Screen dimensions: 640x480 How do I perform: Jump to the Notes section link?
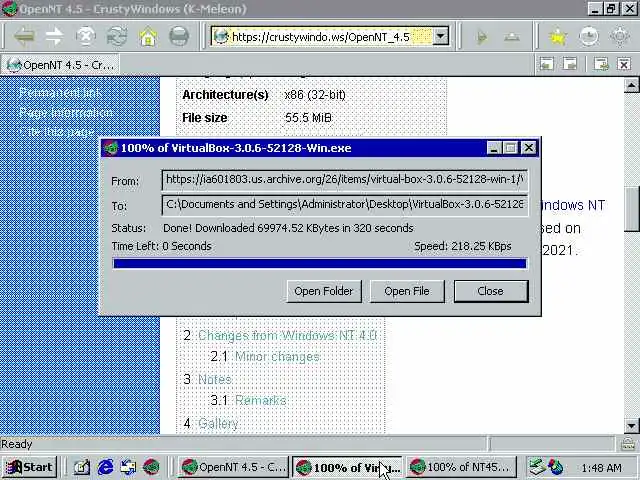[x=215, y=379]
